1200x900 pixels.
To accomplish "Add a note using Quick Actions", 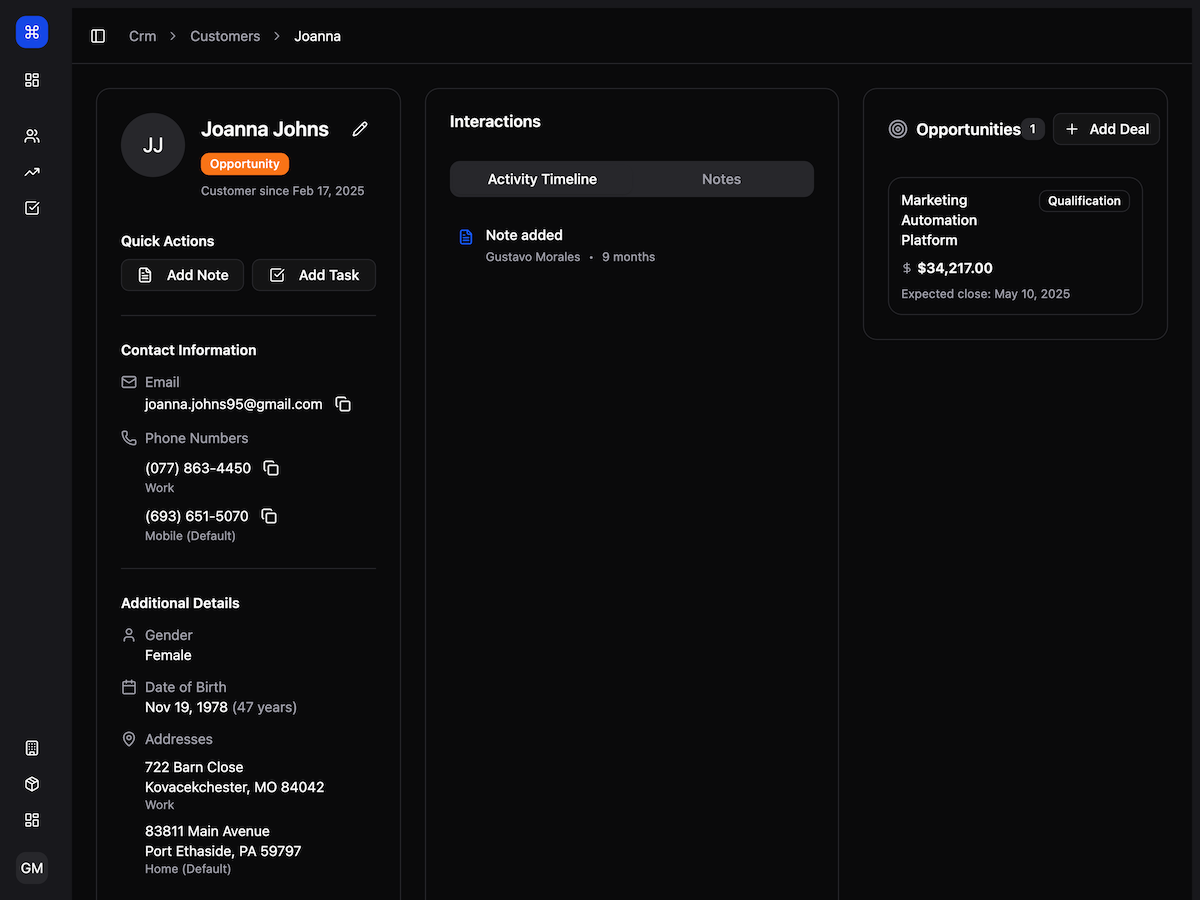I will click(x=182, y=274).
